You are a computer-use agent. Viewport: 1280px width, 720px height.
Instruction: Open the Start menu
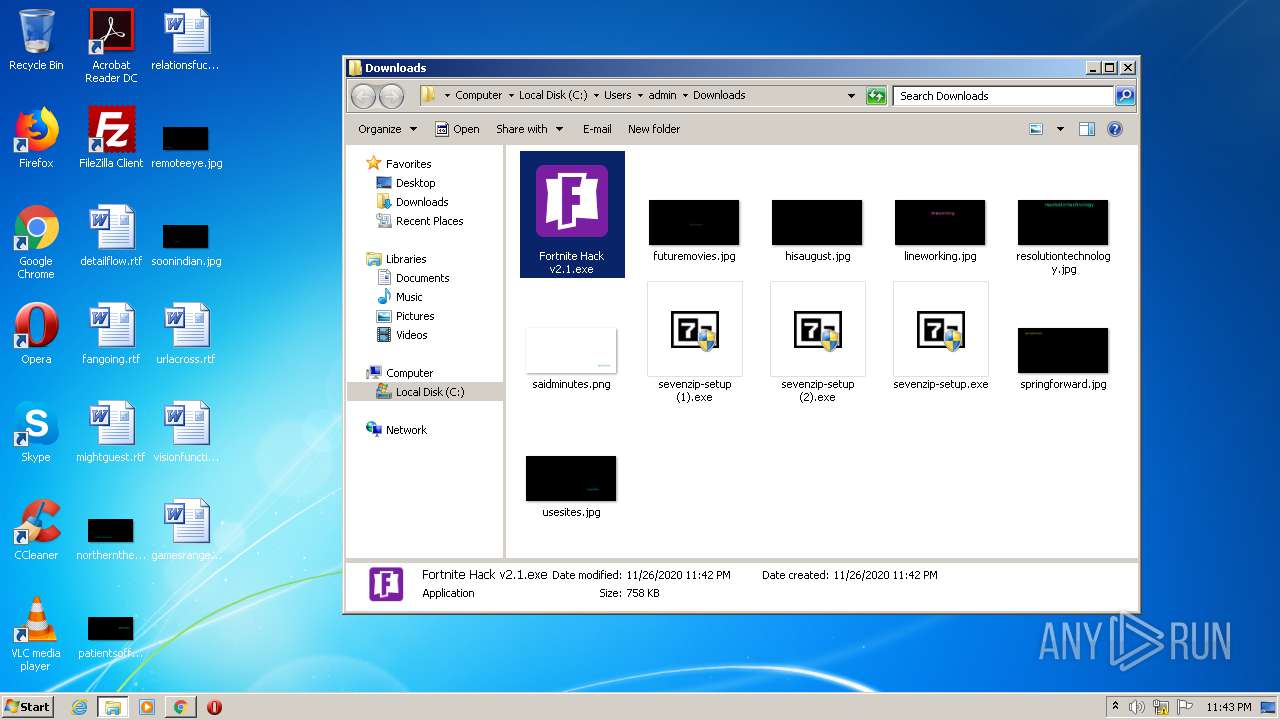click(27, 707)
